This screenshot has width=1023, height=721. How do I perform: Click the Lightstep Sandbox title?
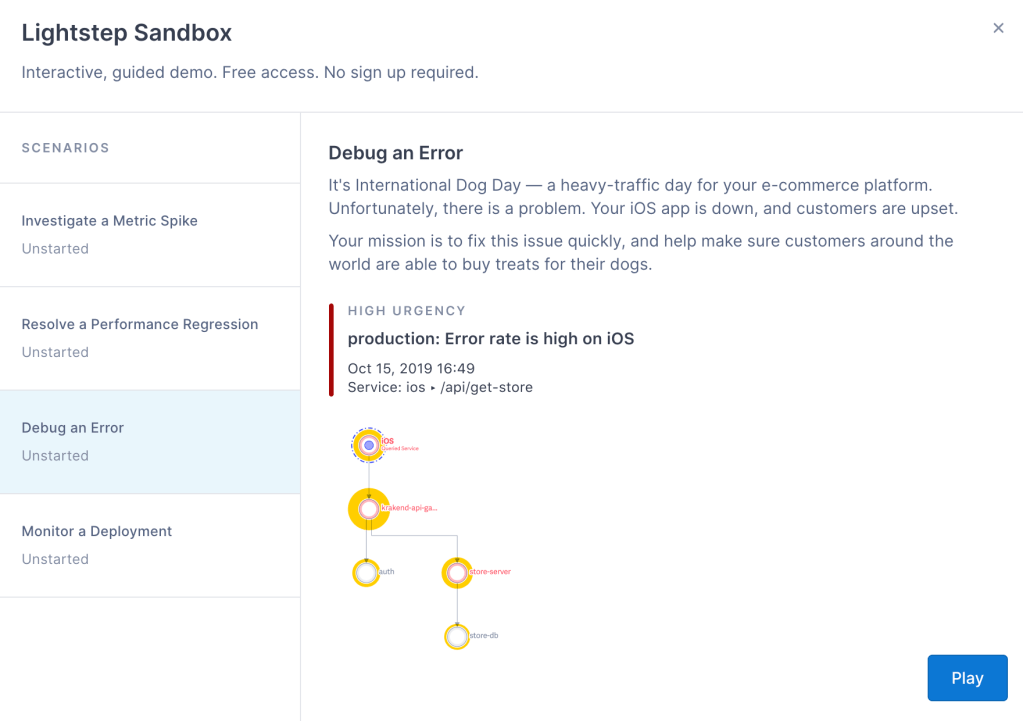tap(127, 33)
